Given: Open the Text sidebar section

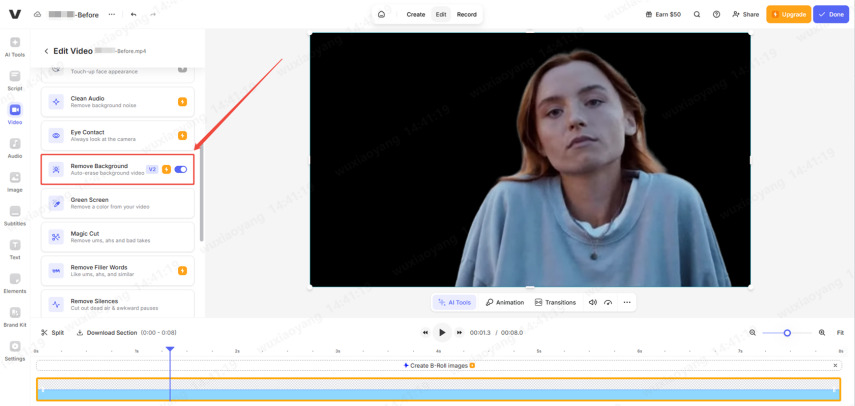Looking at the screenshot, I should pyautogui.click(x=15, y=250).
